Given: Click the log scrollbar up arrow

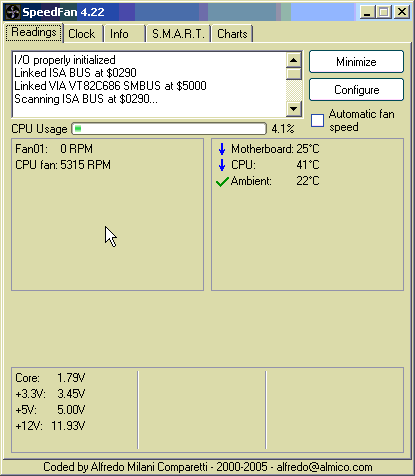Looking at the screenshot, I should [294, 60].
